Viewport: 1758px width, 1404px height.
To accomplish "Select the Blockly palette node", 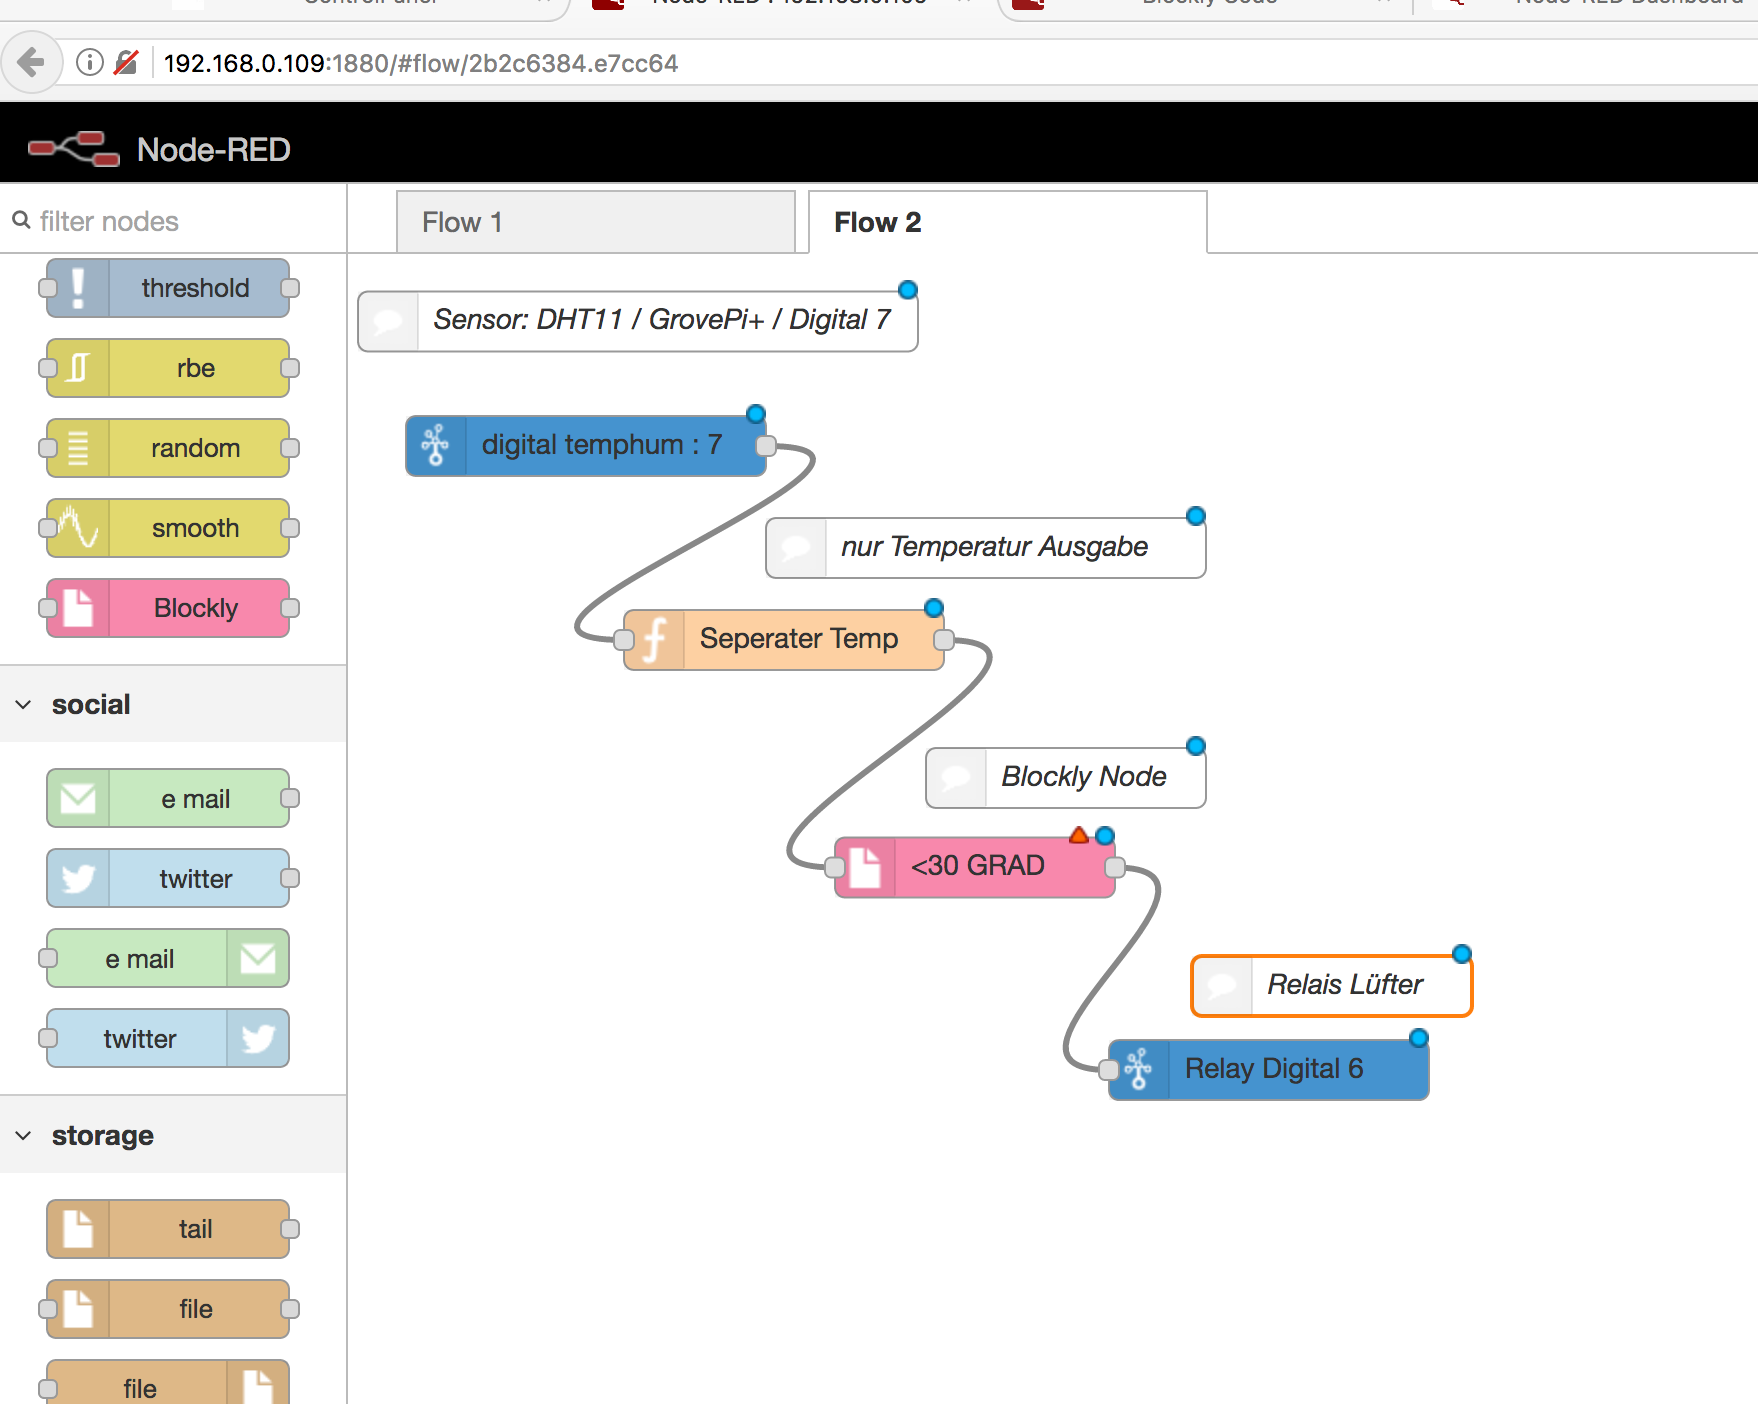I will [x=168, y=608].
